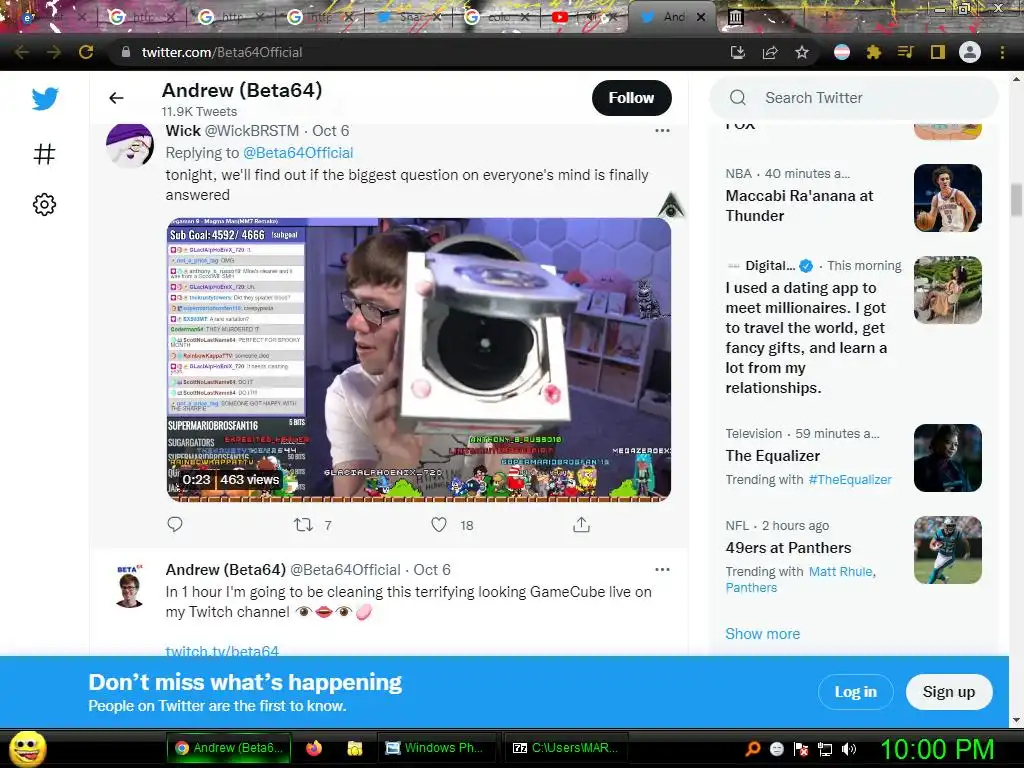Click the install app icon in address bar
The image size is (1024, 768).
738,52
